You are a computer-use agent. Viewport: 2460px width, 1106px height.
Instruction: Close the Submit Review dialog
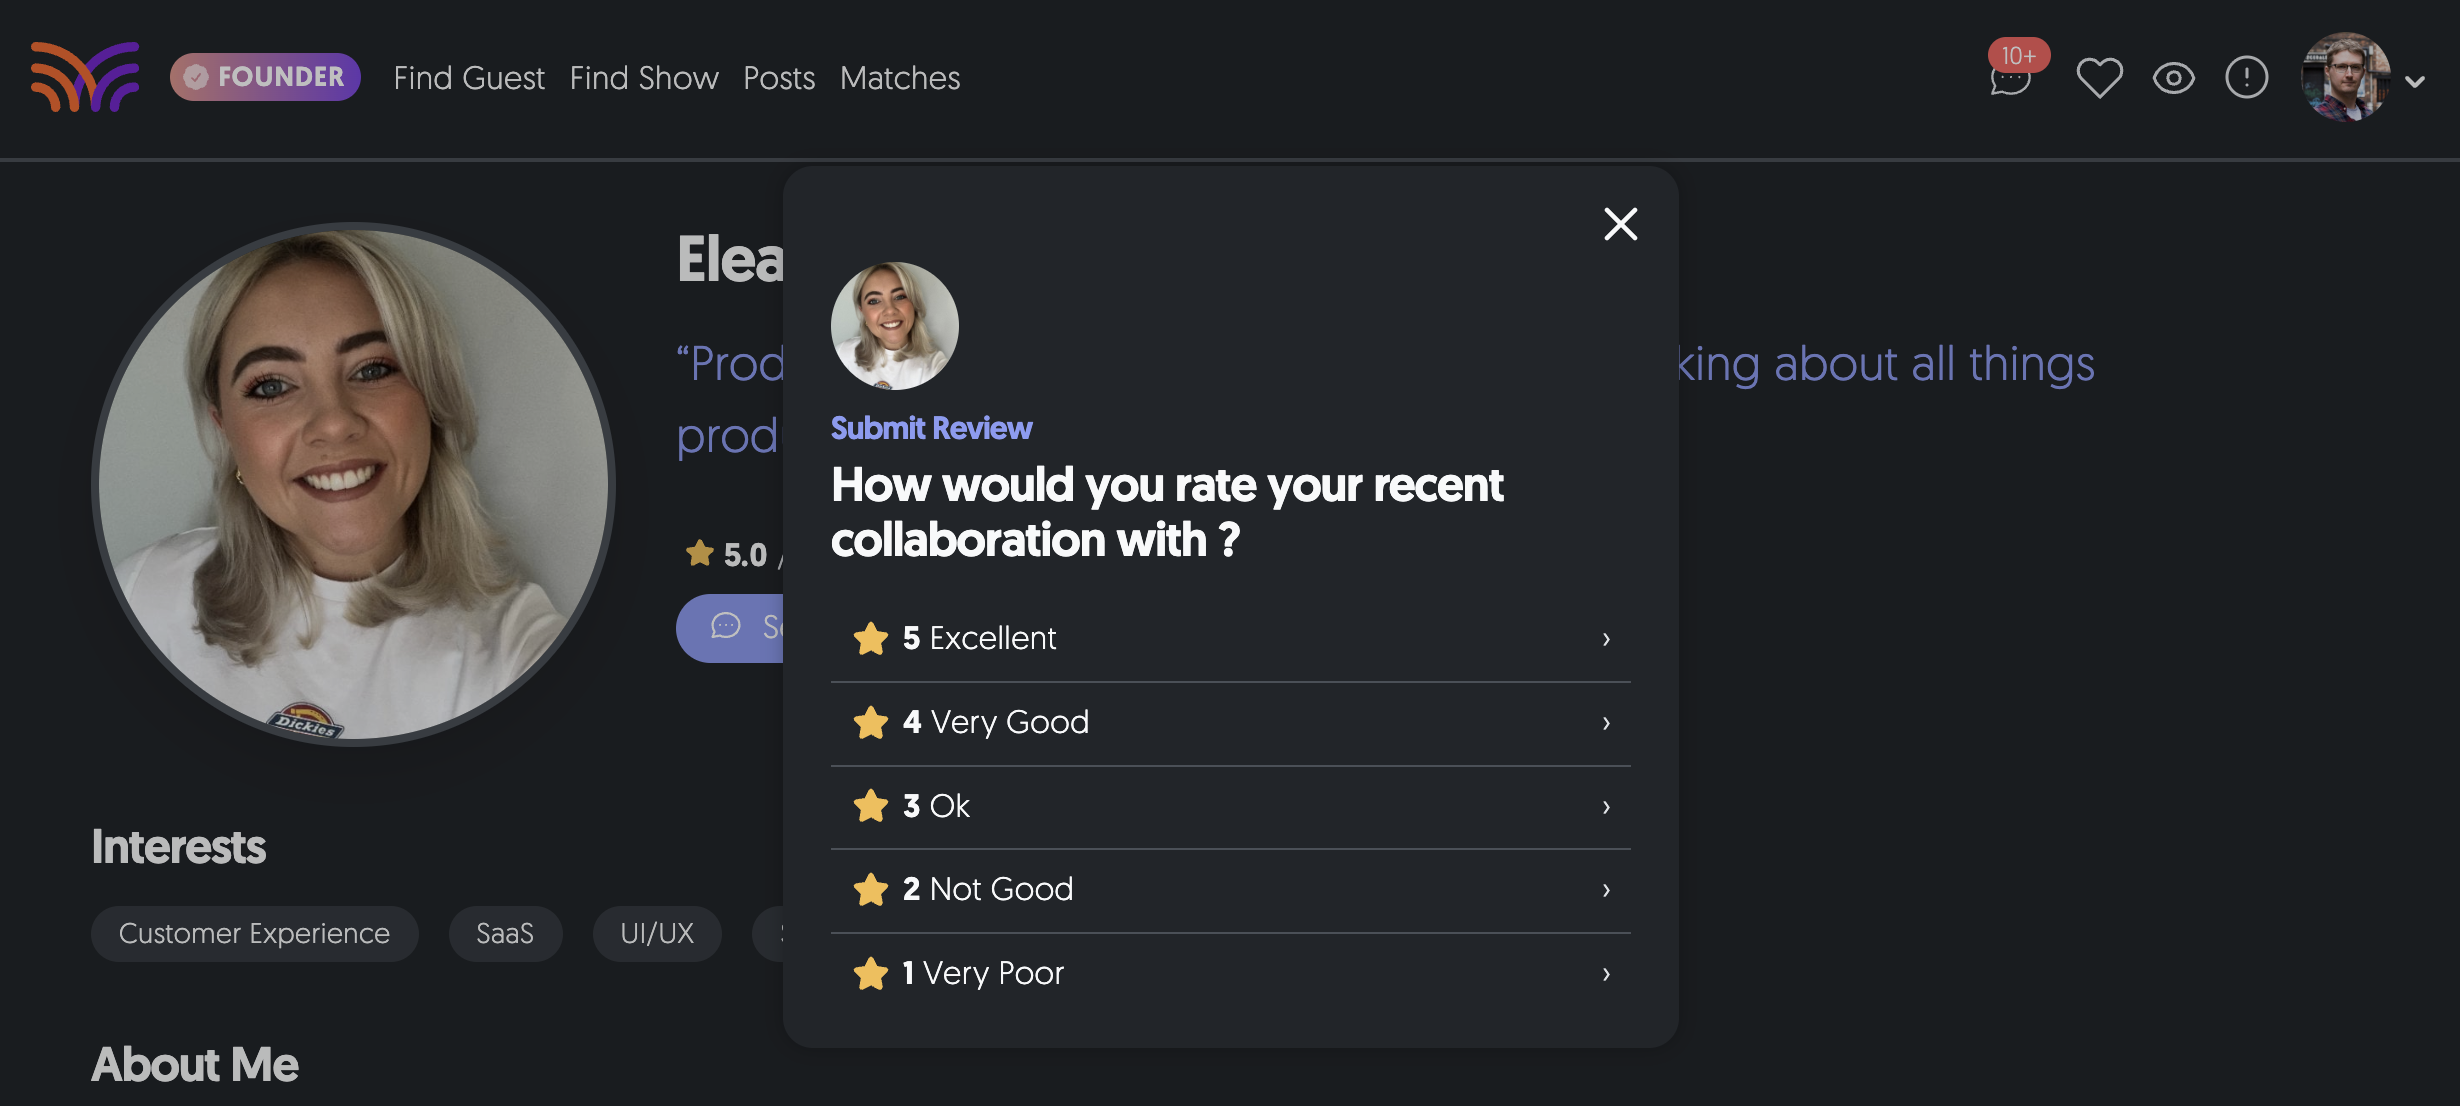pos(1620,224)
